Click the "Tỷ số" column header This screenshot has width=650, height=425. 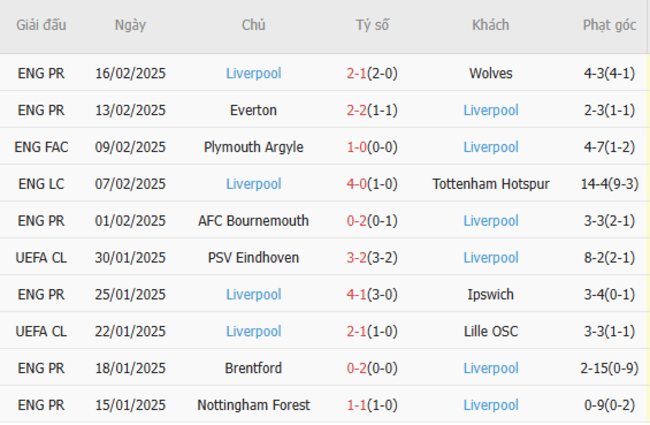click(372, 25)
